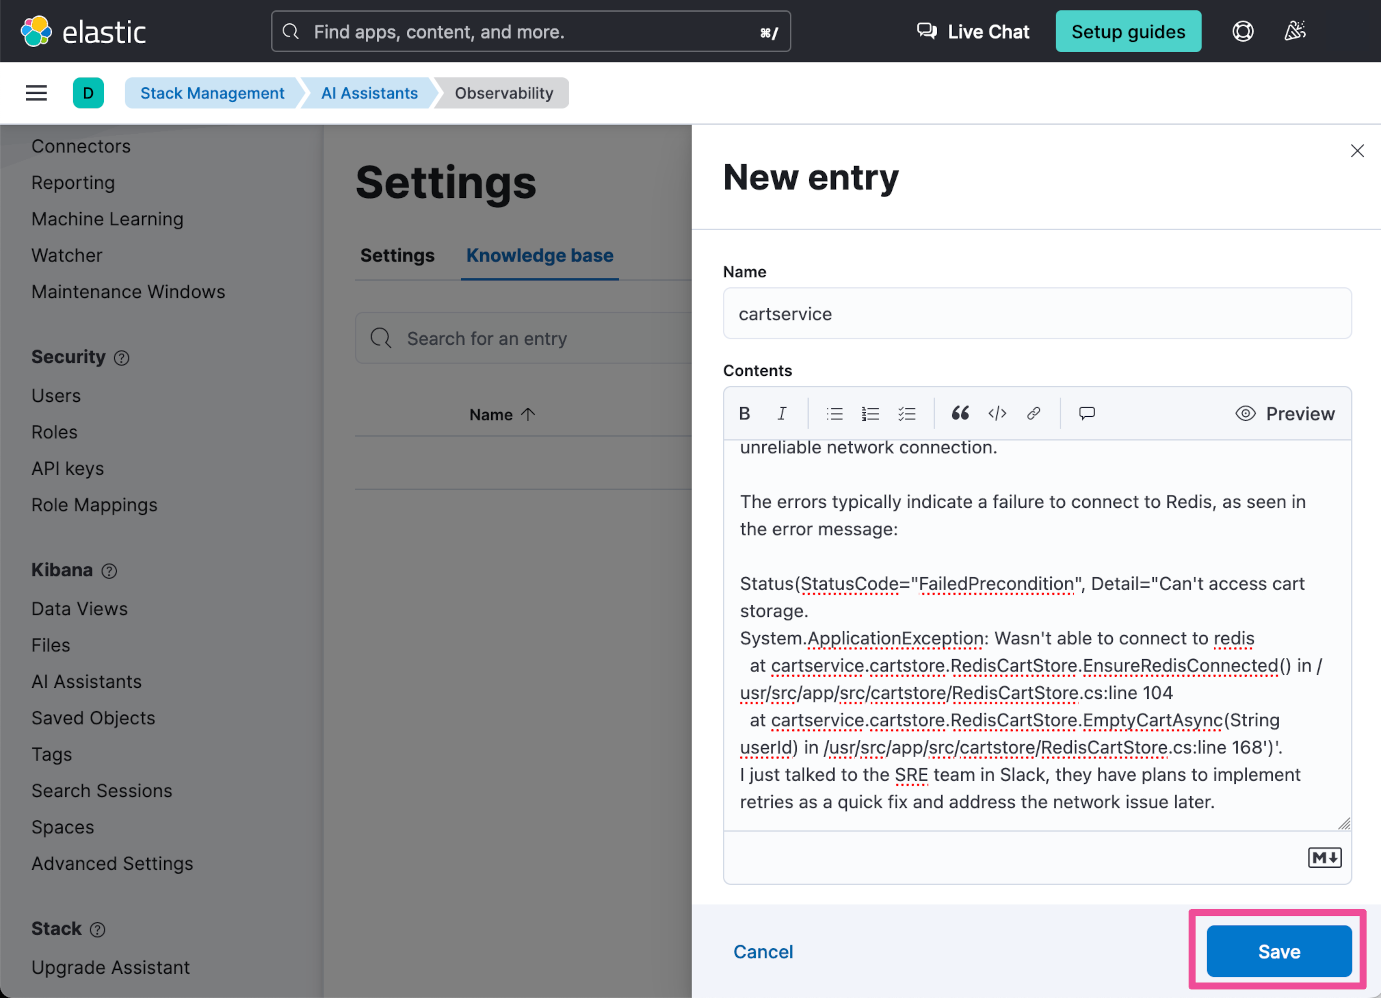Viewport: 1381px width, 998px height.
Task: Open the space selector D badge
Action: (x=88, y=93)
